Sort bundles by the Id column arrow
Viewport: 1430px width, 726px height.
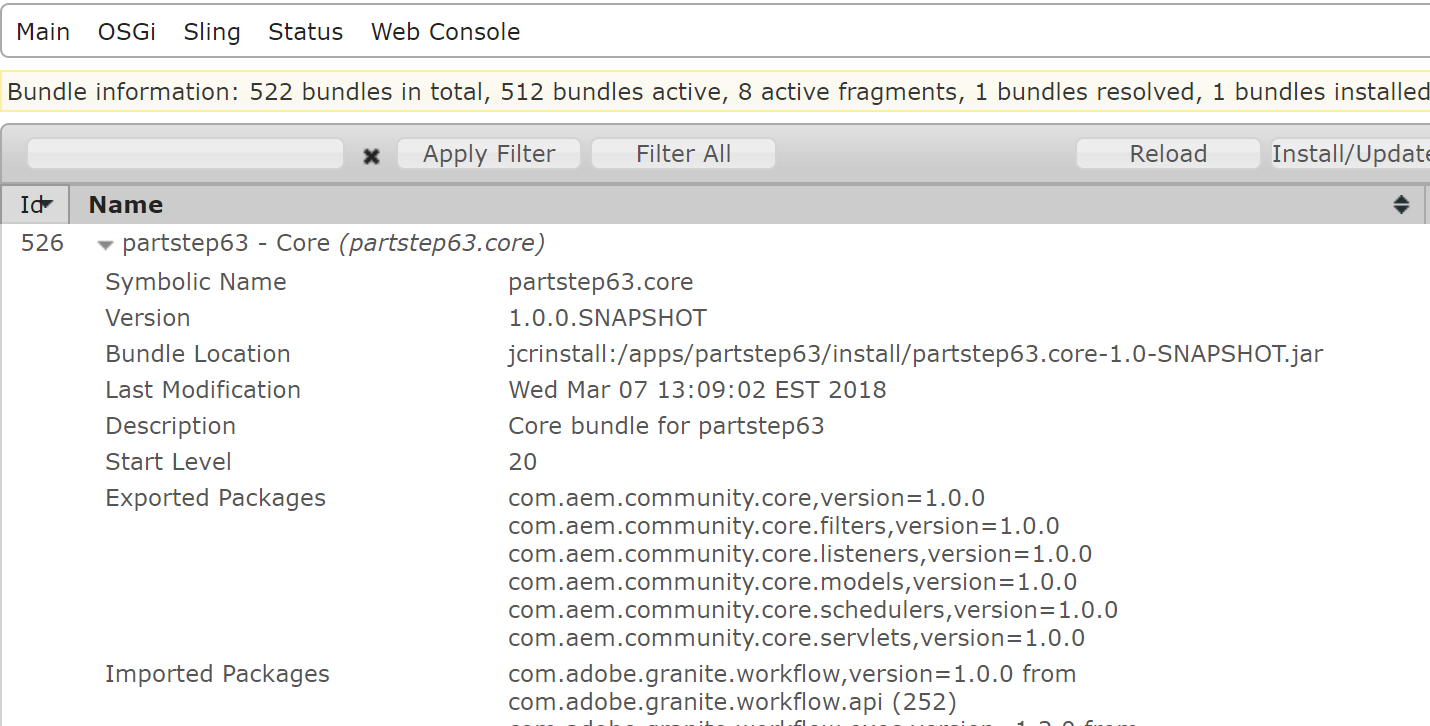46,204
